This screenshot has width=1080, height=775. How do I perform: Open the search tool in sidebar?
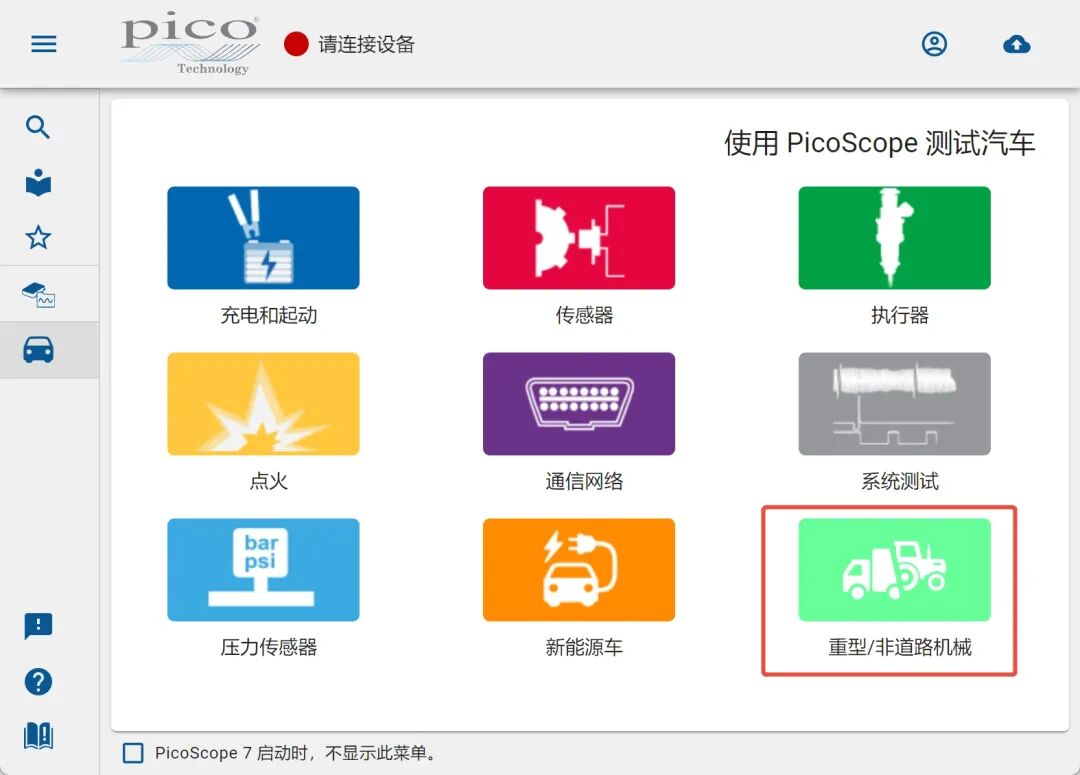[x=38, y=127]
